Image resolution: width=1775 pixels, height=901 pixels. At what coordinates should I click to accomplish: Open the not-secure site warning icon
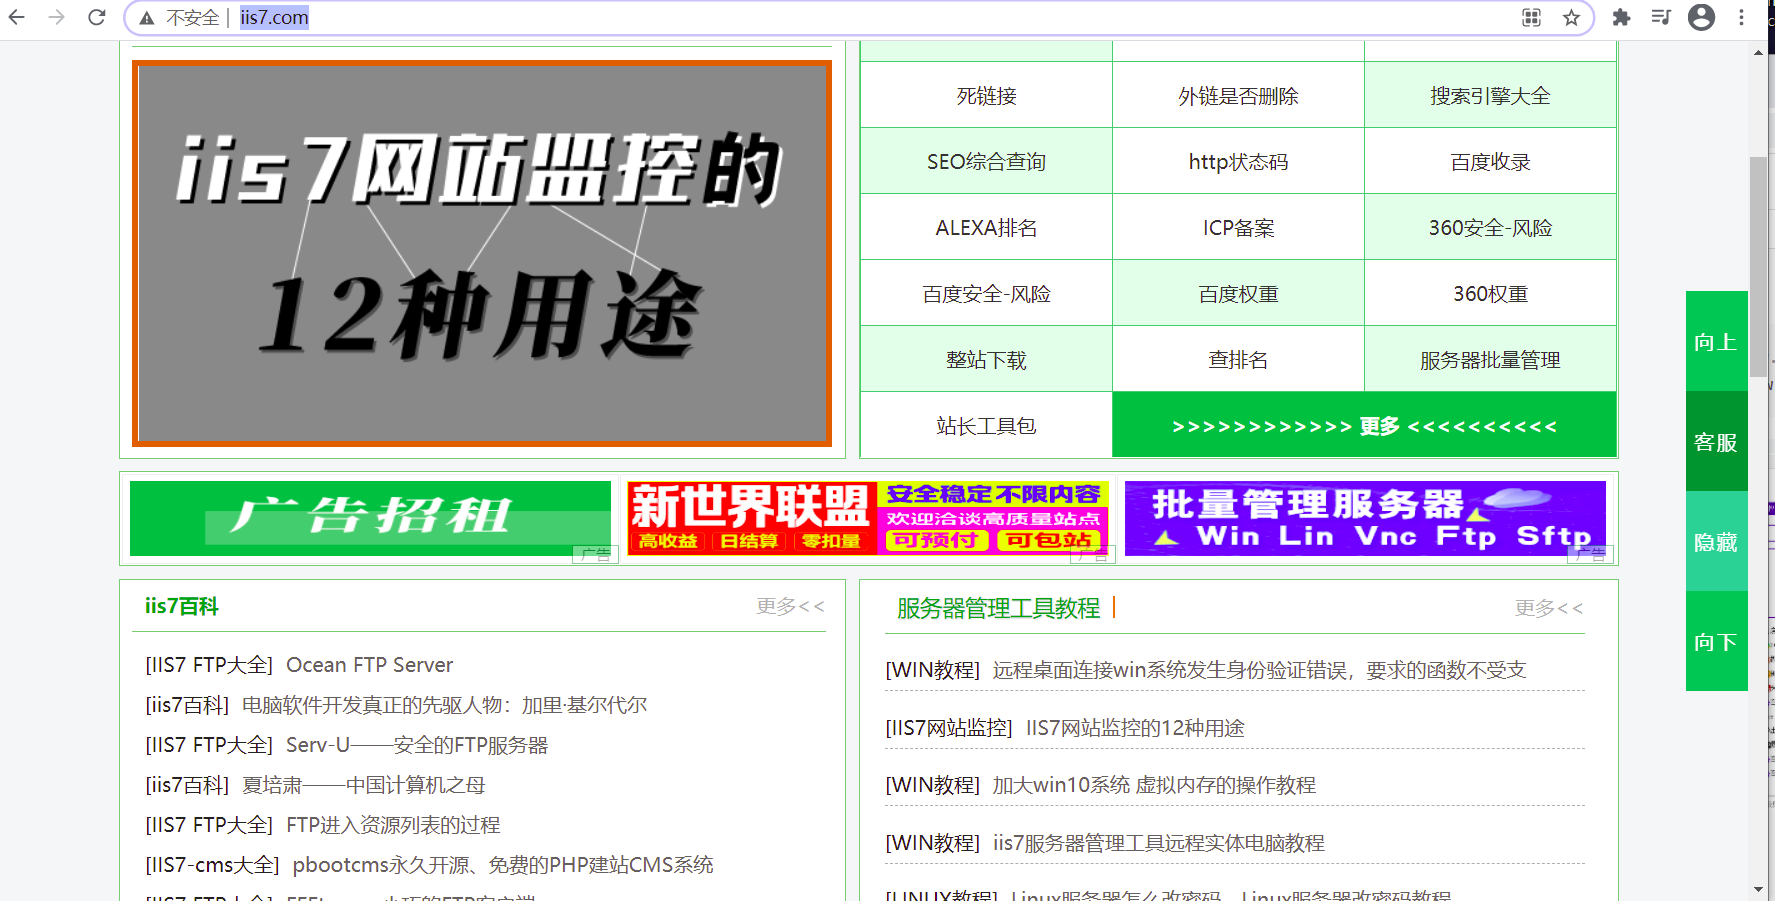pyautogui.click(x=147, y=18)
